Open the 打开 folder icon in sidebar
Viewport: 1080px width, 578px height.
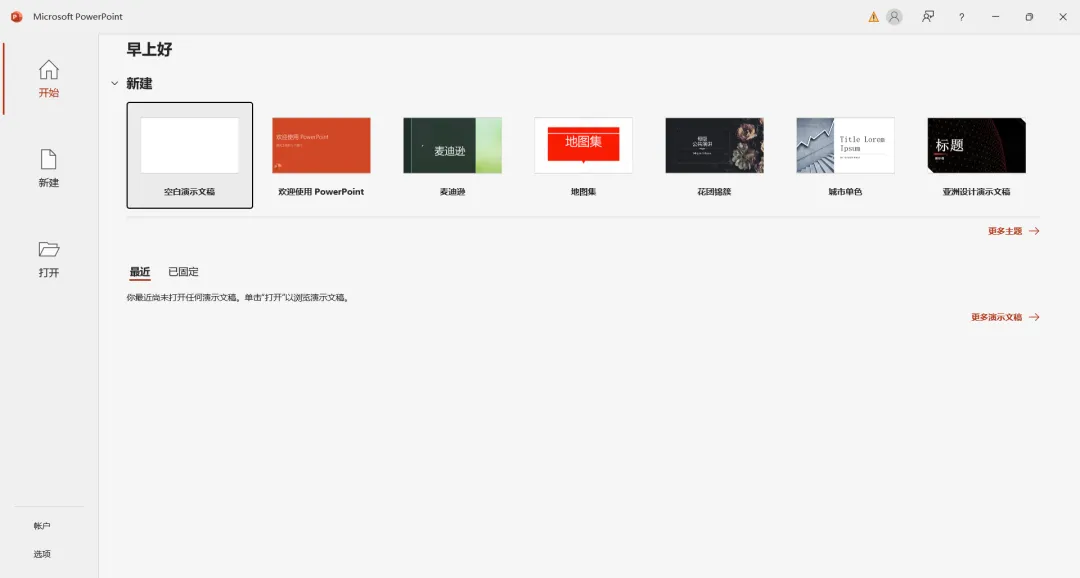click(x=48, y=249)
